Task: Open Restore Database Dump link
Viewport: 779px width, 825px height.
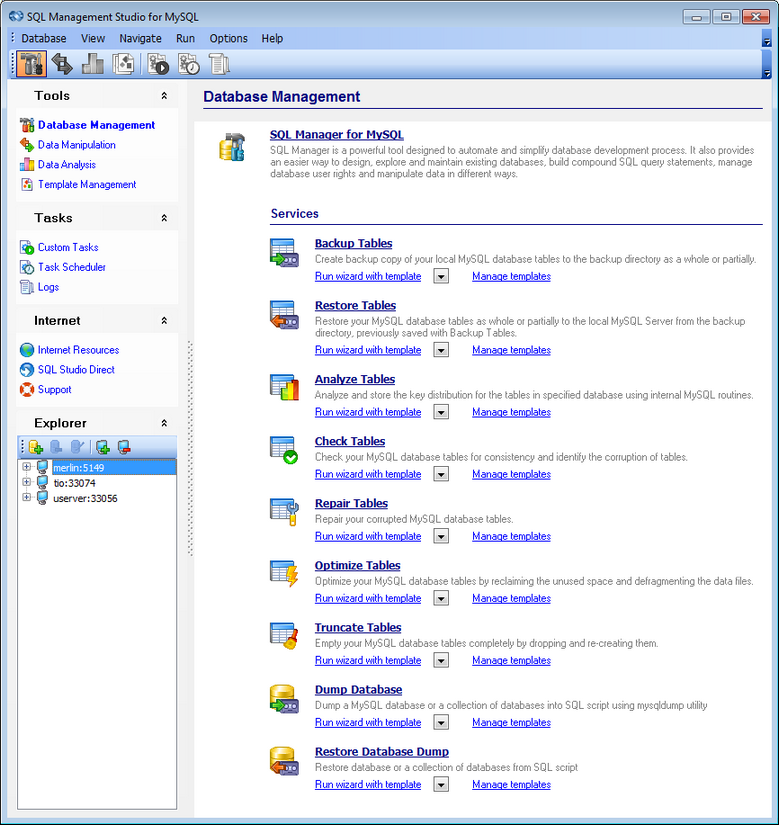Action: (x=382, y=752)
